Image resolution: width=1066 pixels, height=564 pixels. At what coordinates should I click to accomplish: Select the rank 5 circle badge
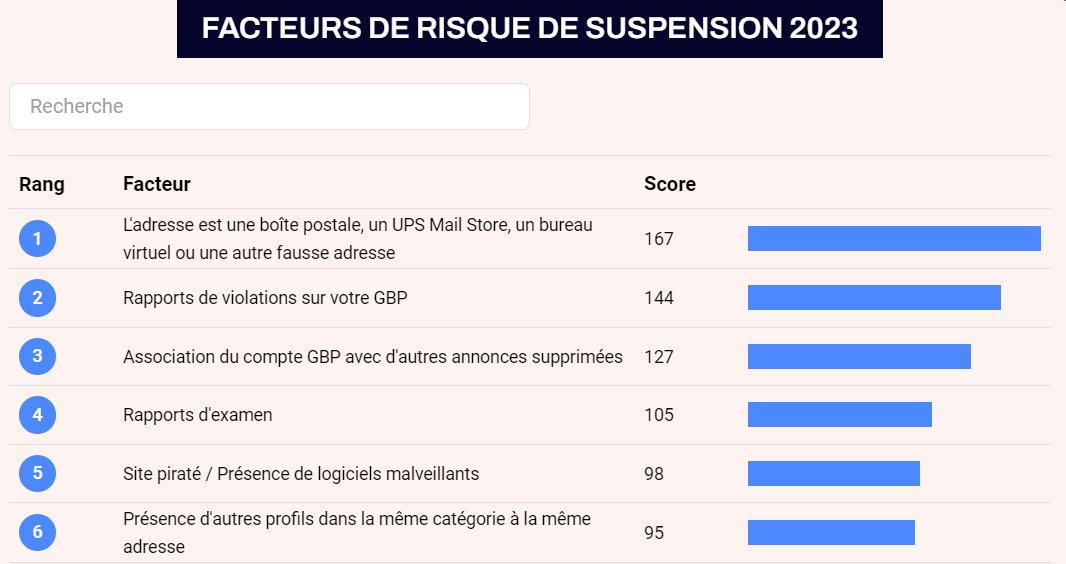[37, 473]
